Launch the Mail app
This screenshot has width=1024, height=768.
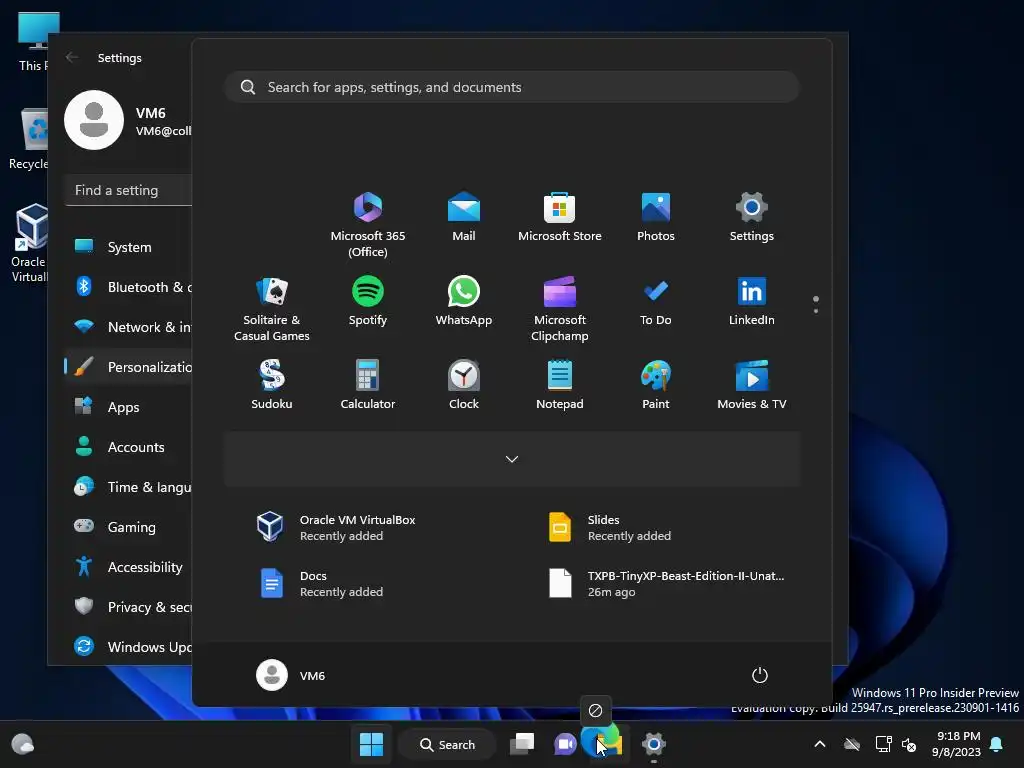point(464,217)
